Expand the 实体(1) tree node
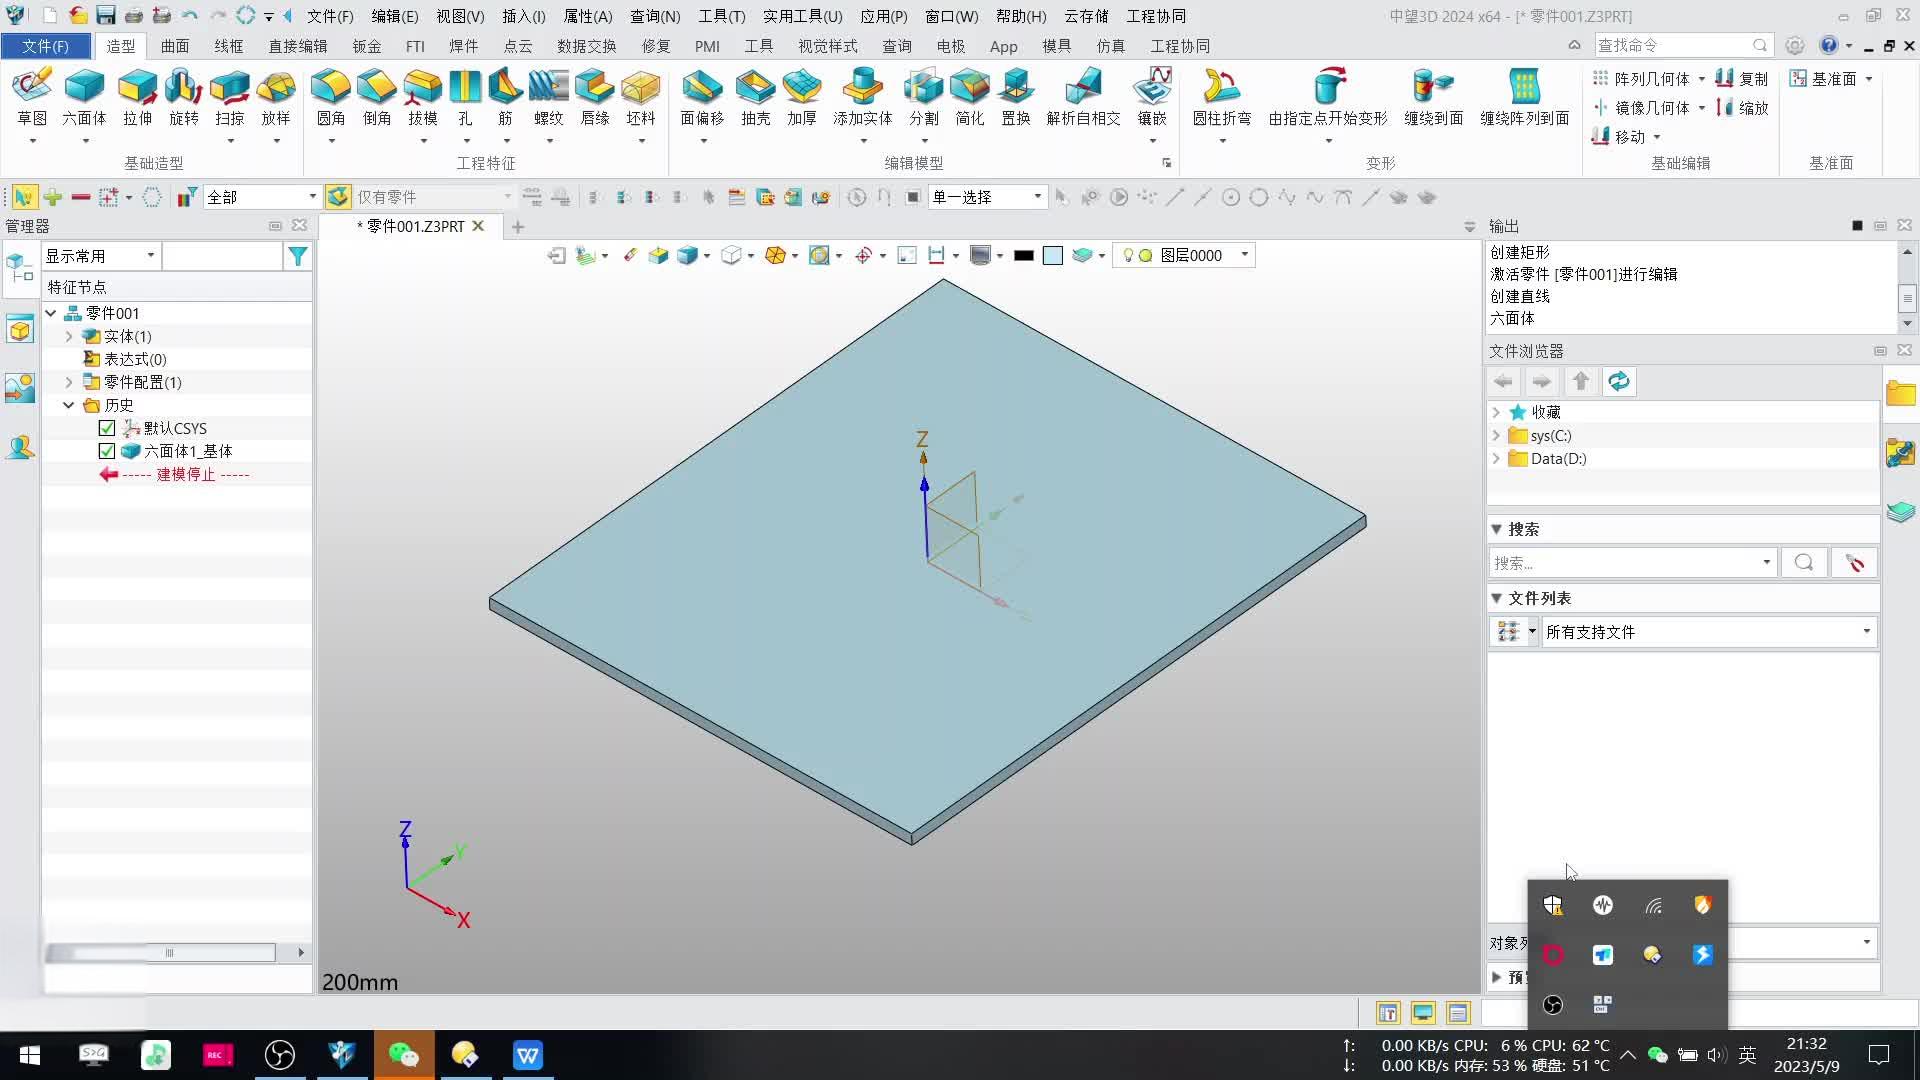1920x1080 pixels. 69,336
